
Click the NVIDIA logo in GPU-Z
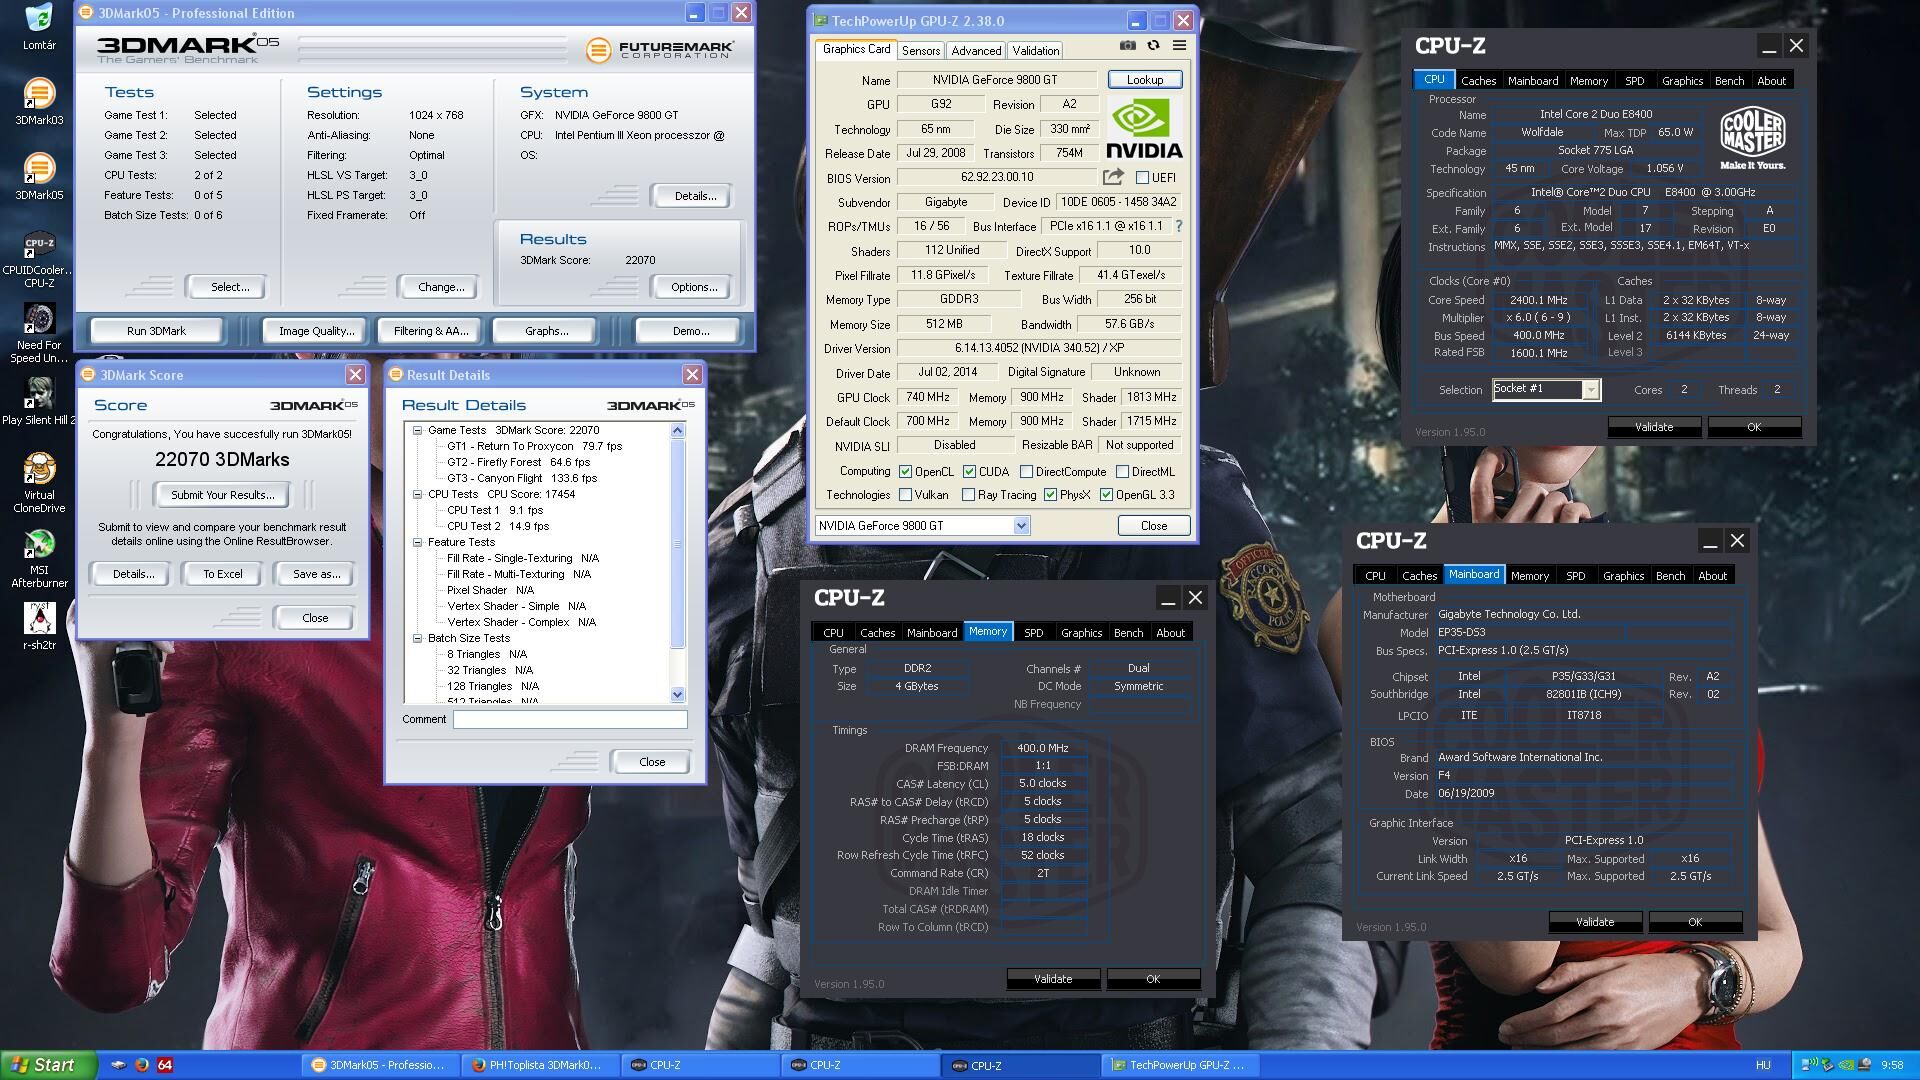[1145, 129]
